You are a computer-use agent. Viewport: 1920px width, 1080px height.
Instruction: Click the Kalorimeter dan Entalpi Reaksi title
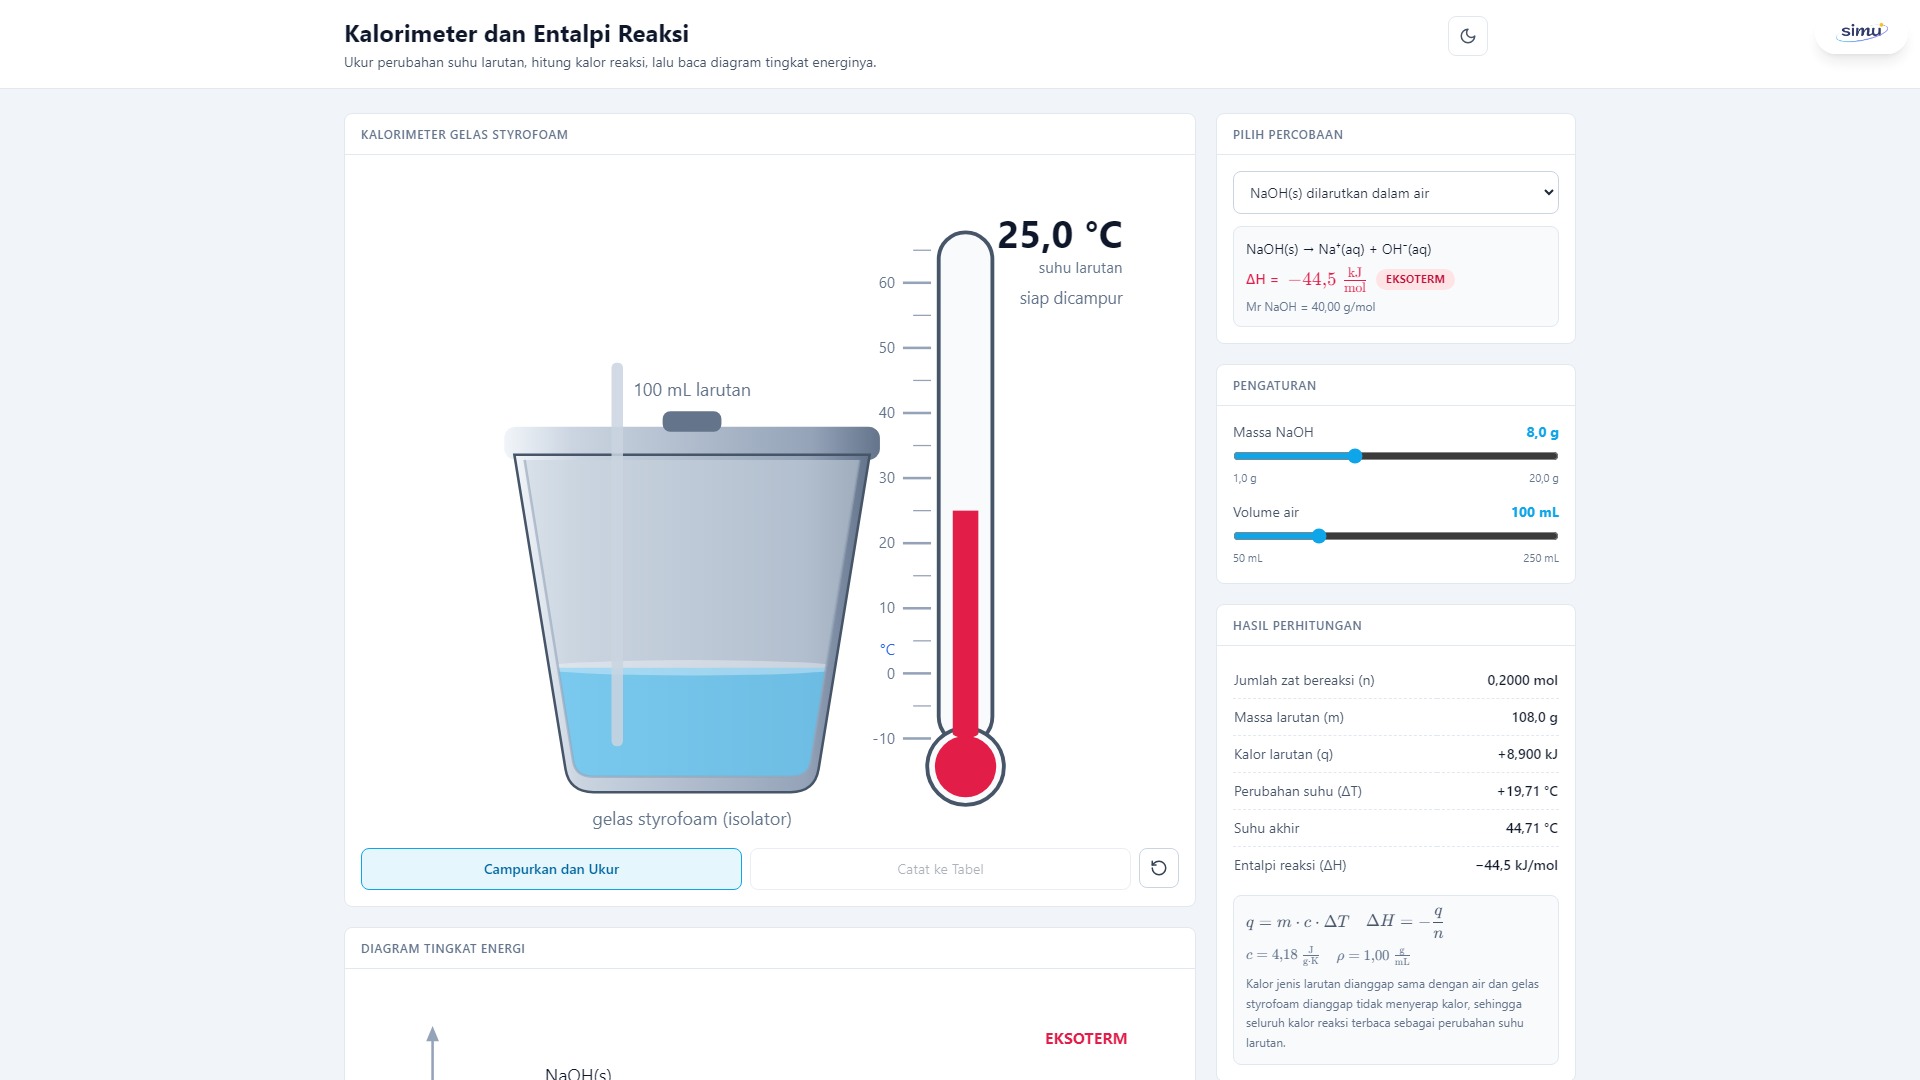pyautogui.click(x=516, y=34)
